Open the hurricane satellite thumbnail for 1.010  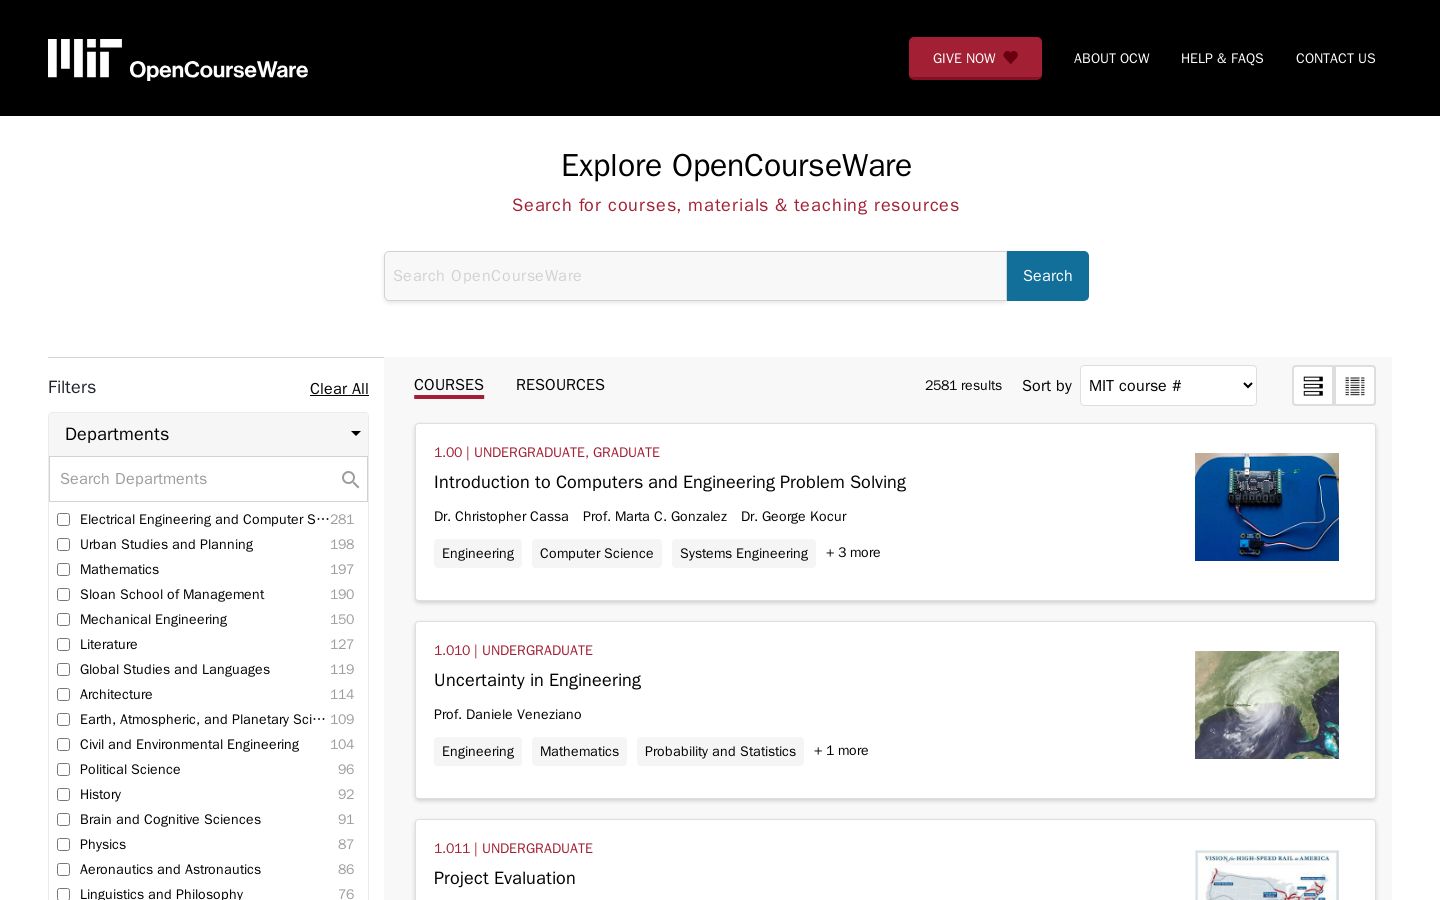(1267, 705)
